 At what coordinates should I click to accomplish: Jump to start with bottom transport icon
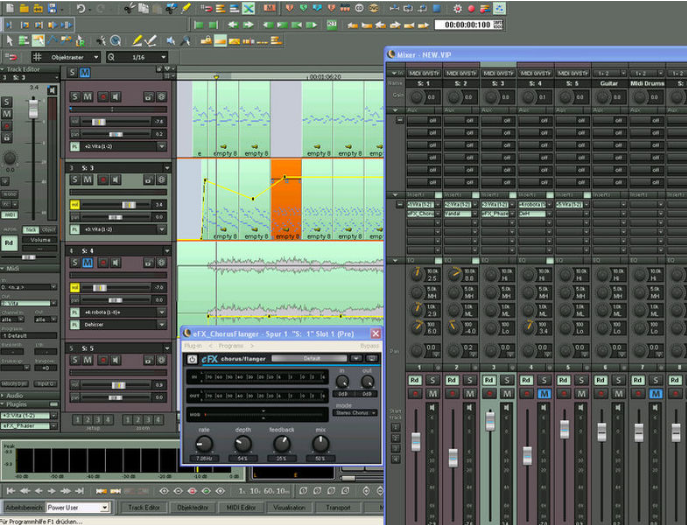click(11, 491)
